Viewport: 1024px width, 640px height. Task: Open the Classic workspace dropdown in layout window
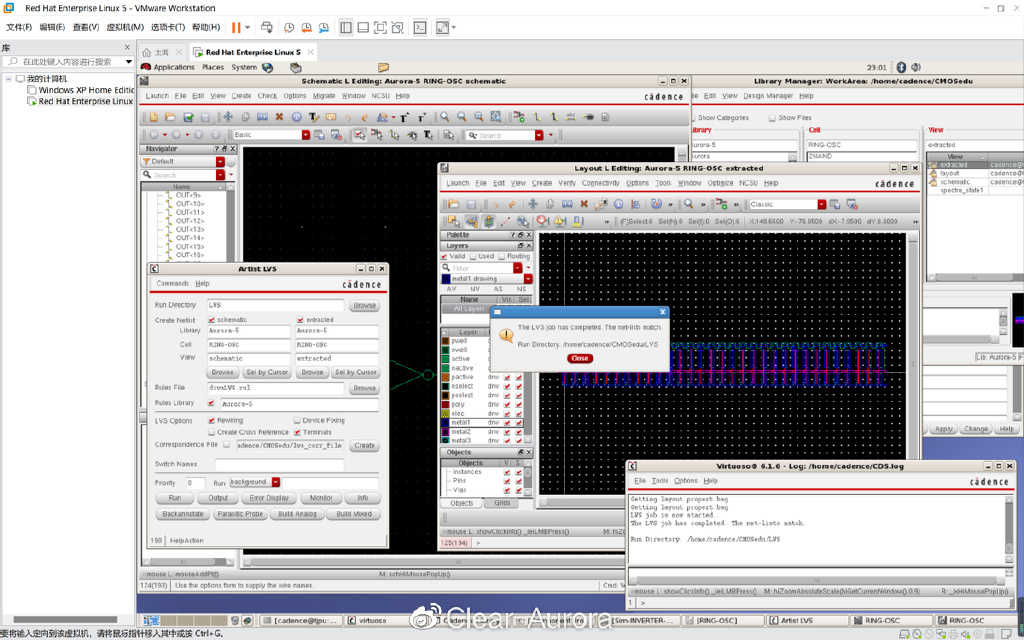pyautogui.click(x=822, y=204)
